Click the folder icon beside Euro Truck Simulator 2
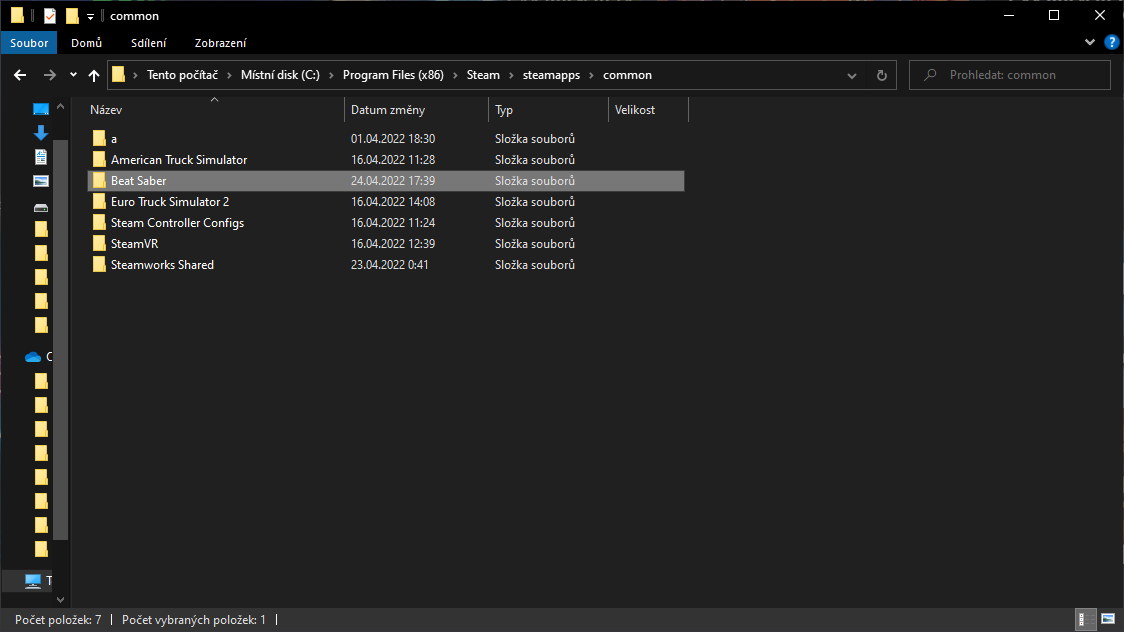This screenshot has height=632, width=1124. [x=99, y=202]
